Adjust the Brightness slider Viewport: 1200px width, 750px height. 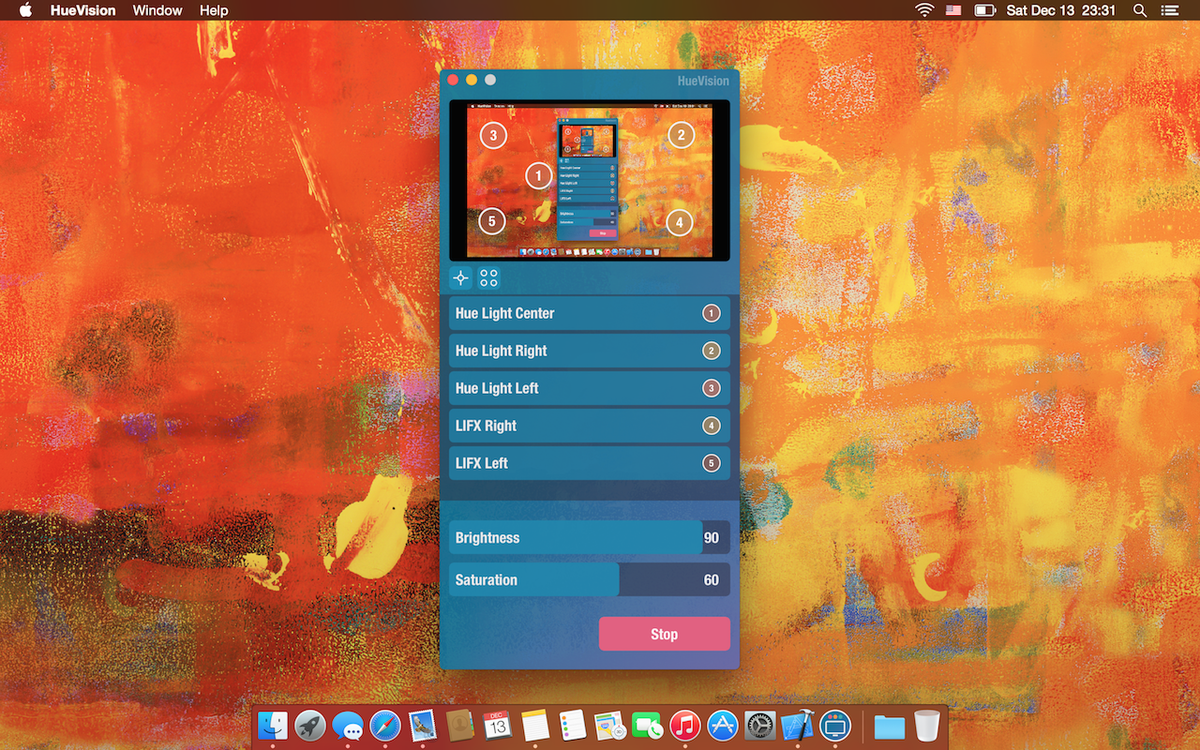coord(589,537)
